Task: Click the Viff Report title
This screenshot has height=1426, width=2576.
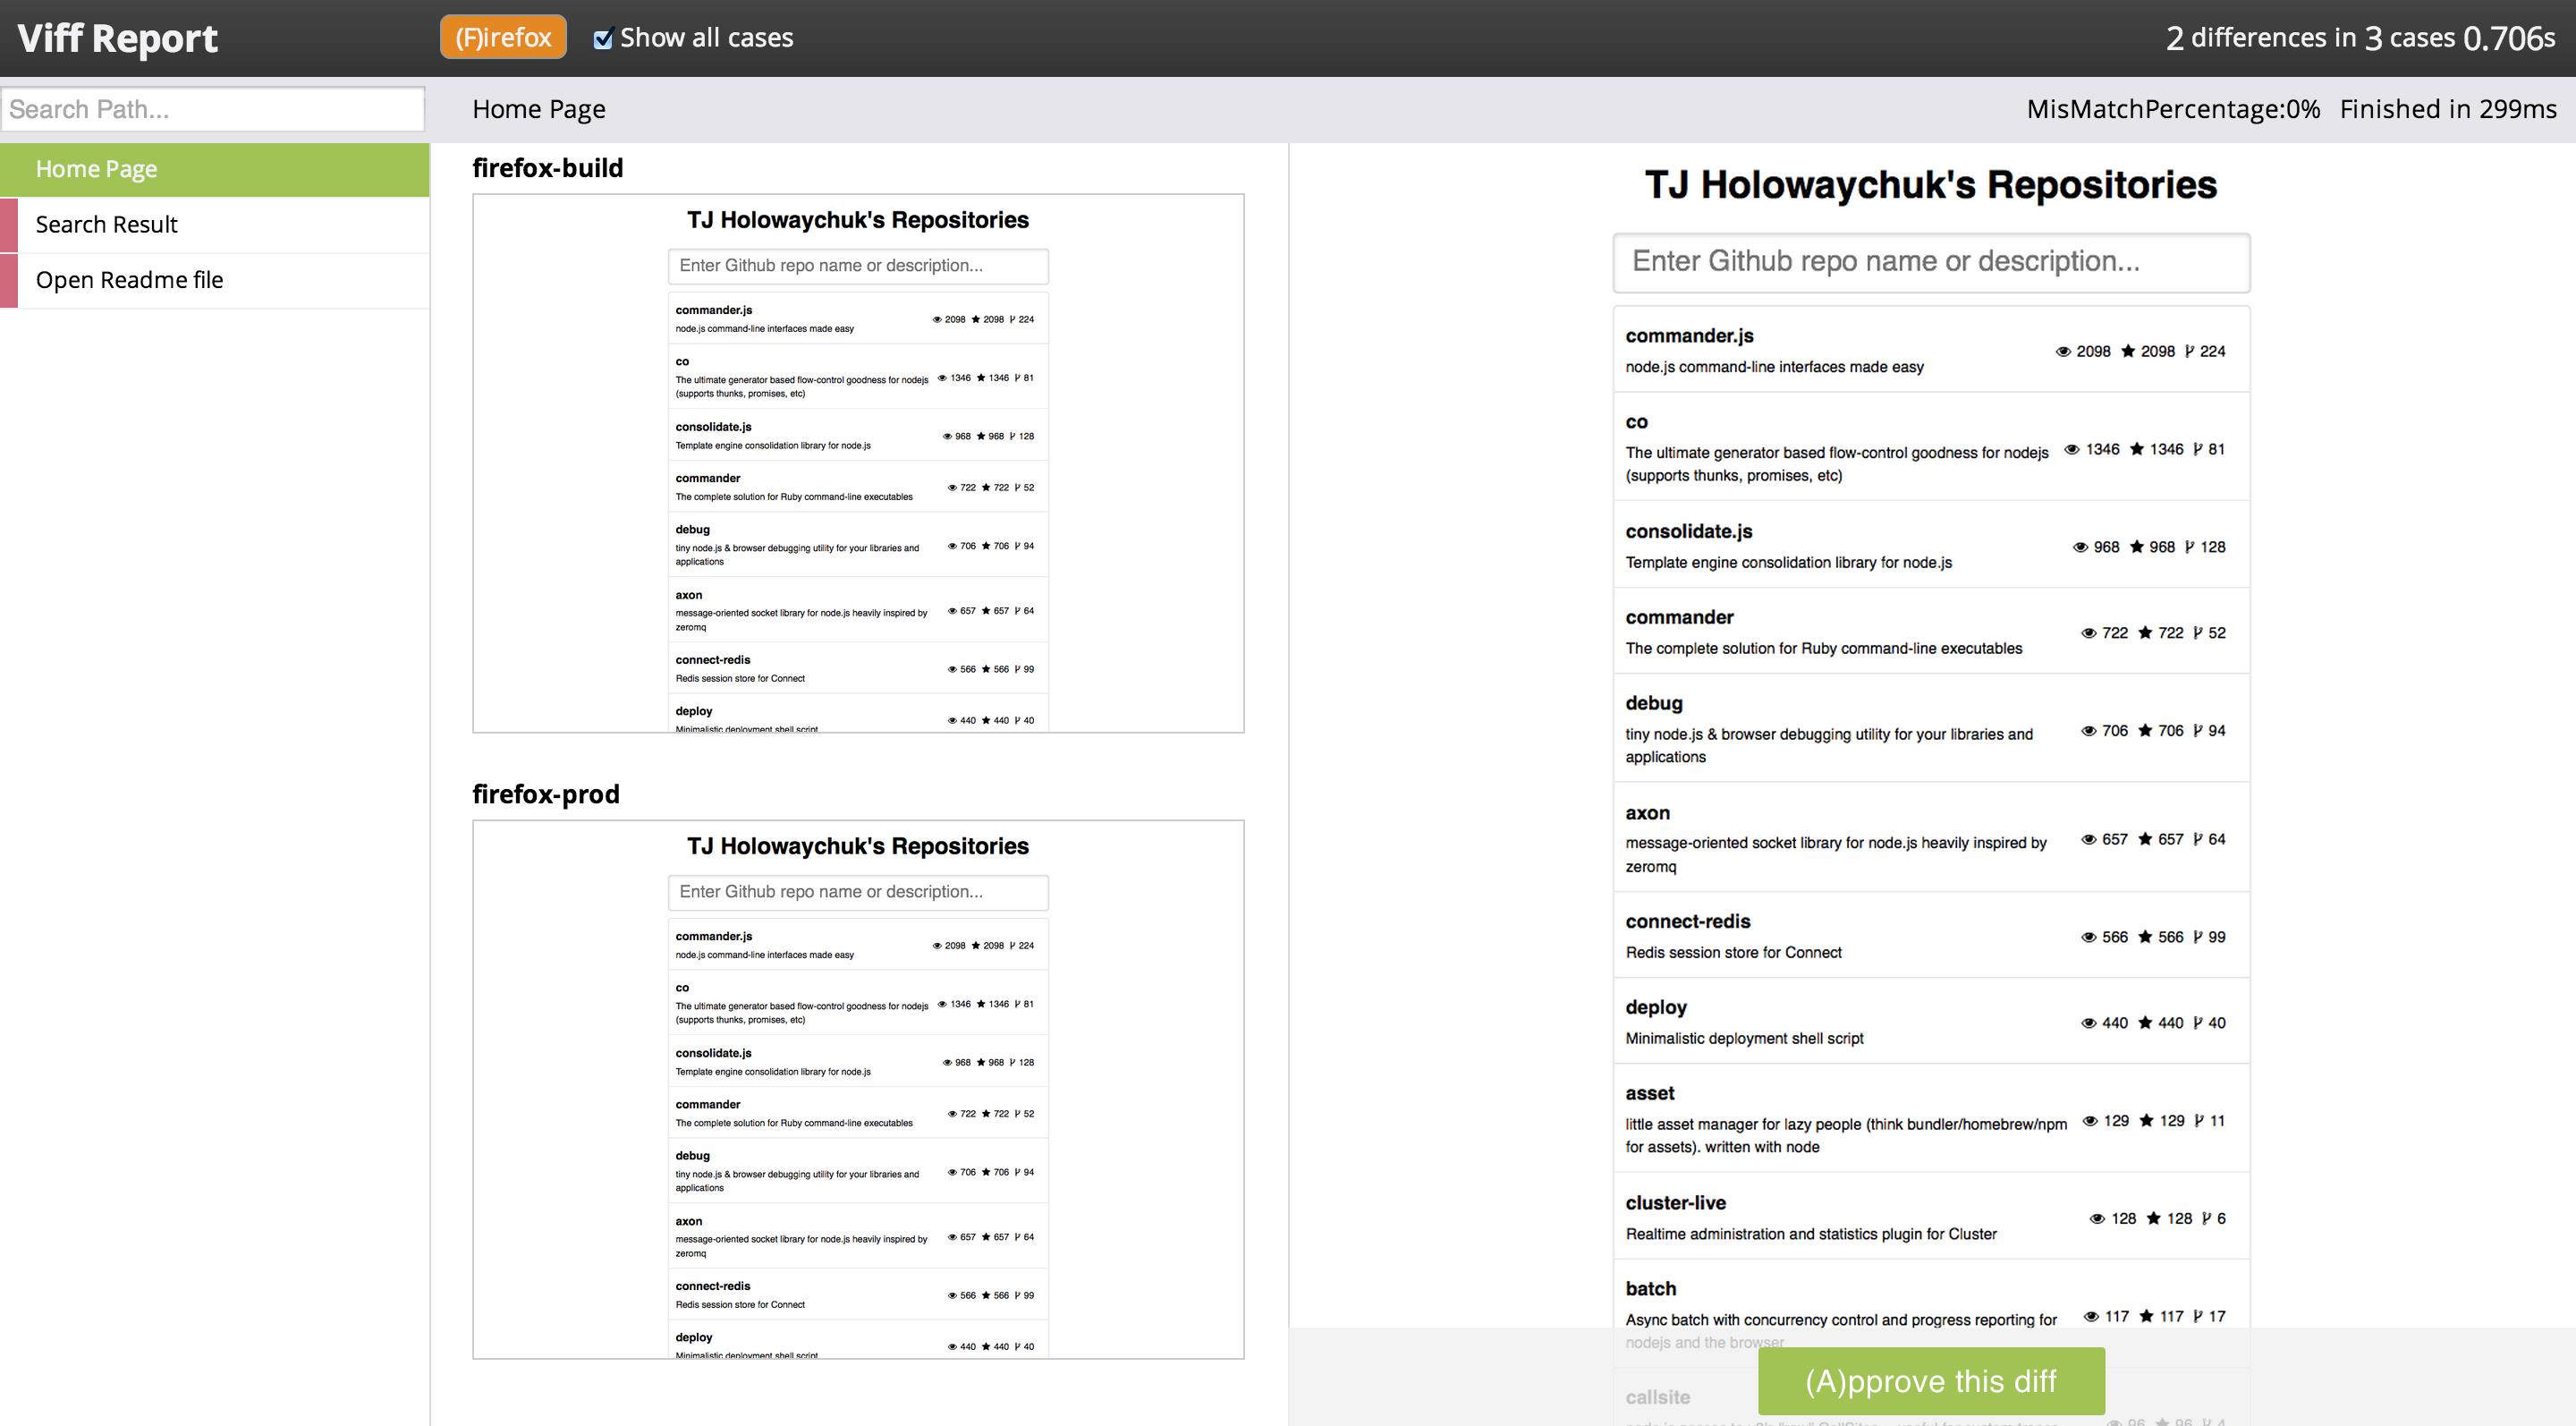Action: (117, 38)
